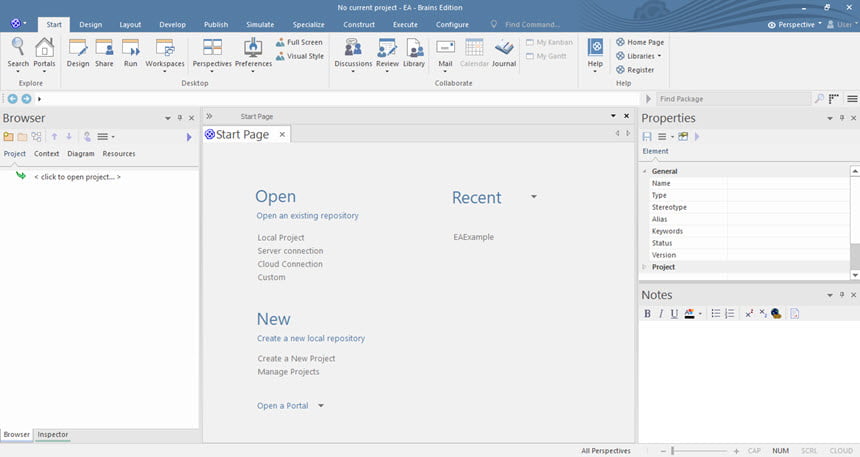
Task: Open the Develop ribbon tab
Action: click(172, 25)
